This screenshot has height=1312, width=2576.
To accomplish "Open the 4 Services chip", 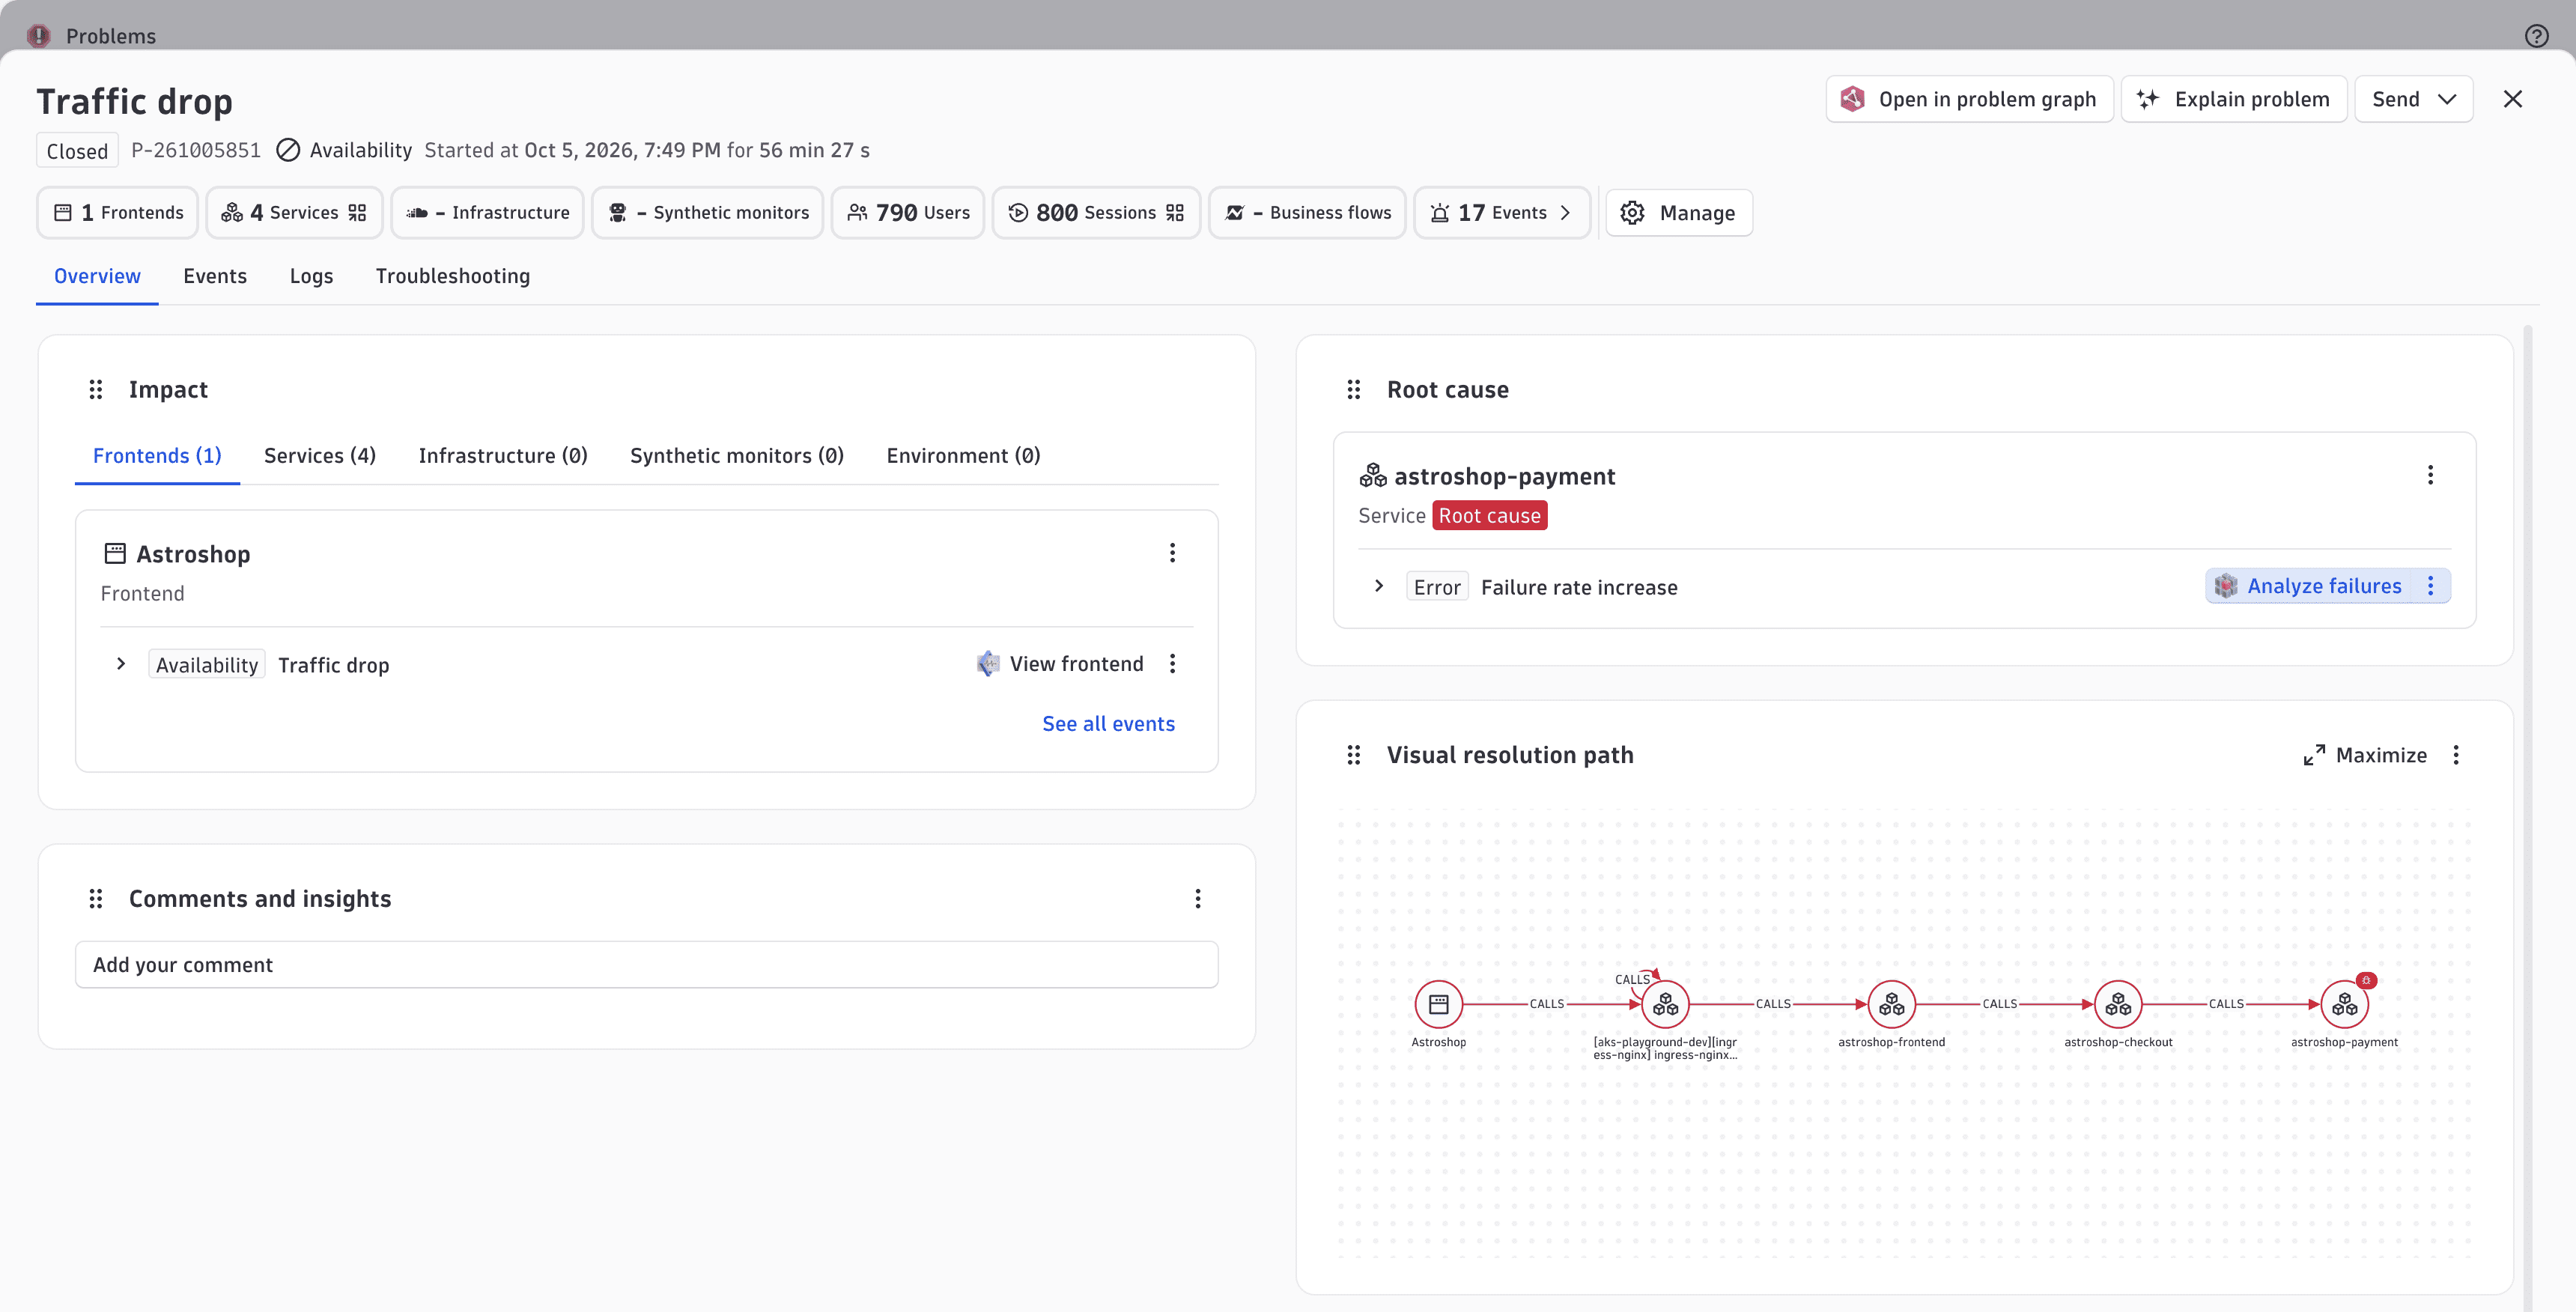I will (294, 213).
